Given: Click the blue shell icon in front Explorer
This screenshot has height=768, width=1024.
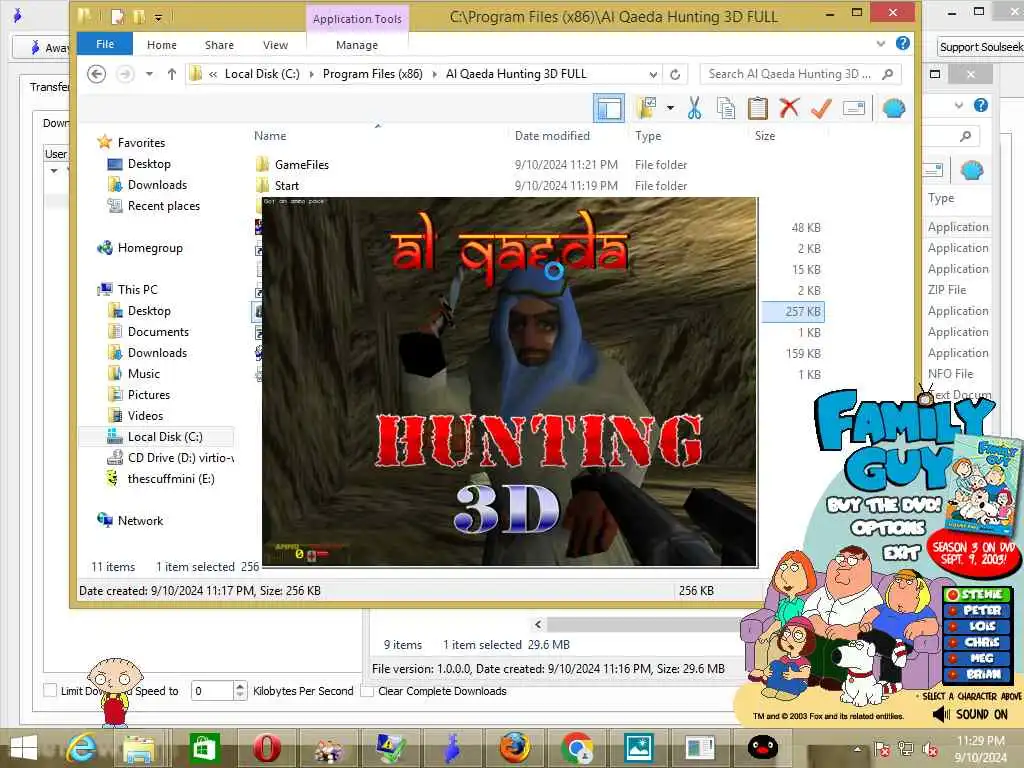Looking at the screenshot, I should click(x=893, y=108).
